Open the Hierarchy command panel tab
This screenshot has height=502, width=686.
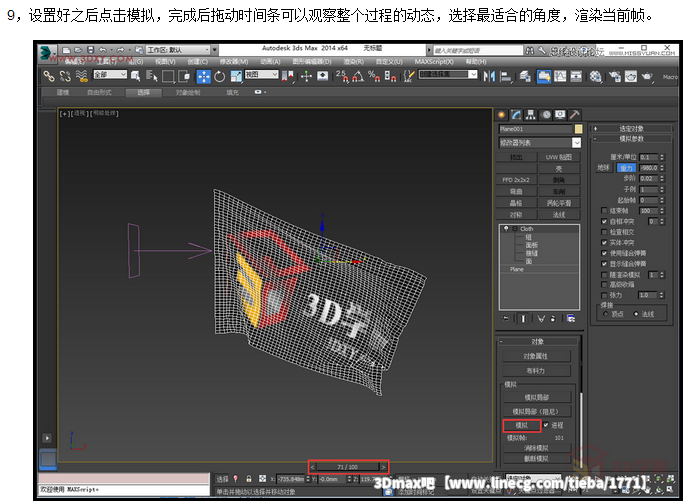(531, 115)
